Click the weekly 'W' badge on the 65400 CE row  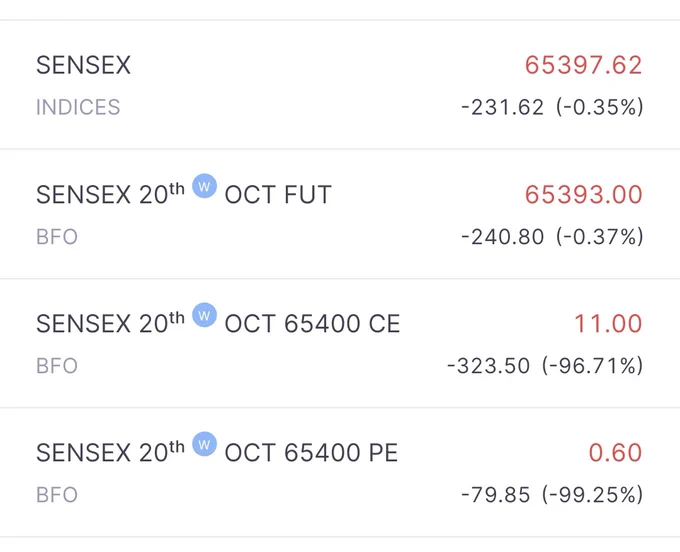[204, 315]
